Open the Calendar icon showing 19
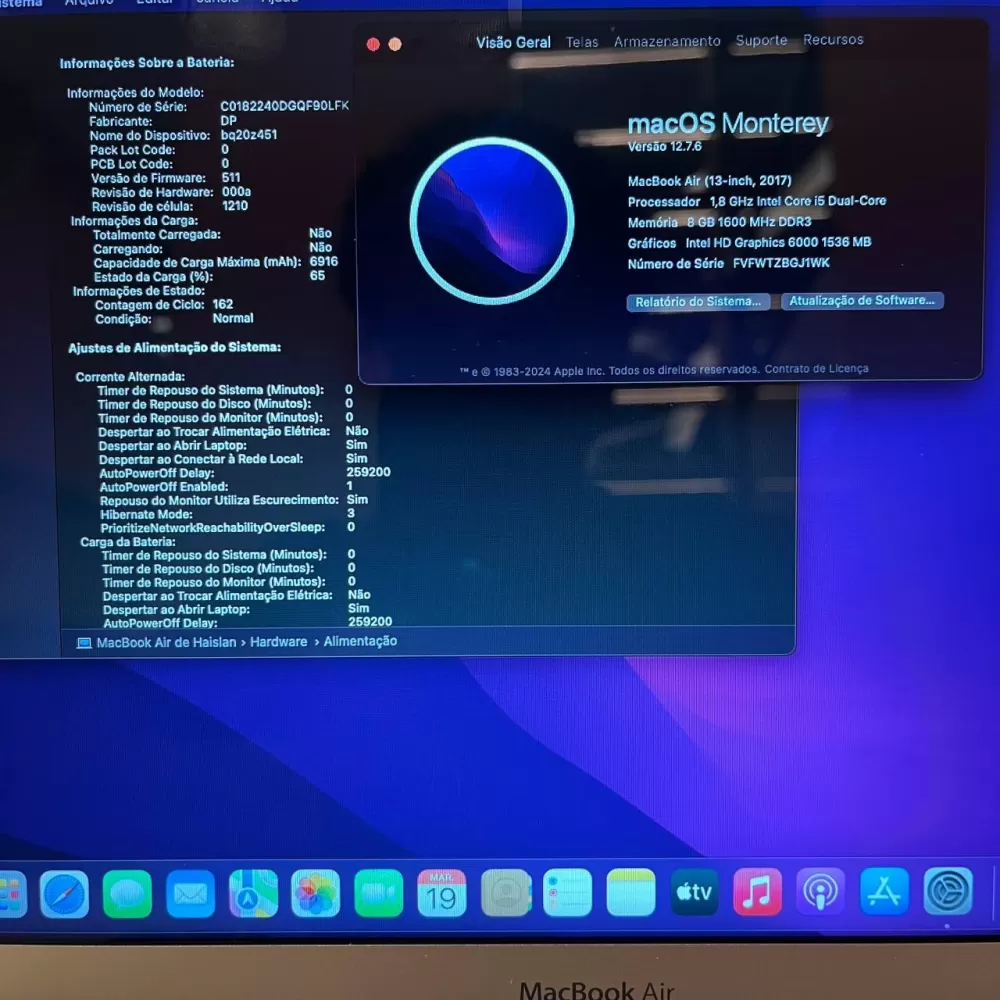The height and width of the screenshot is (1000, 1000). click(442, 893)
